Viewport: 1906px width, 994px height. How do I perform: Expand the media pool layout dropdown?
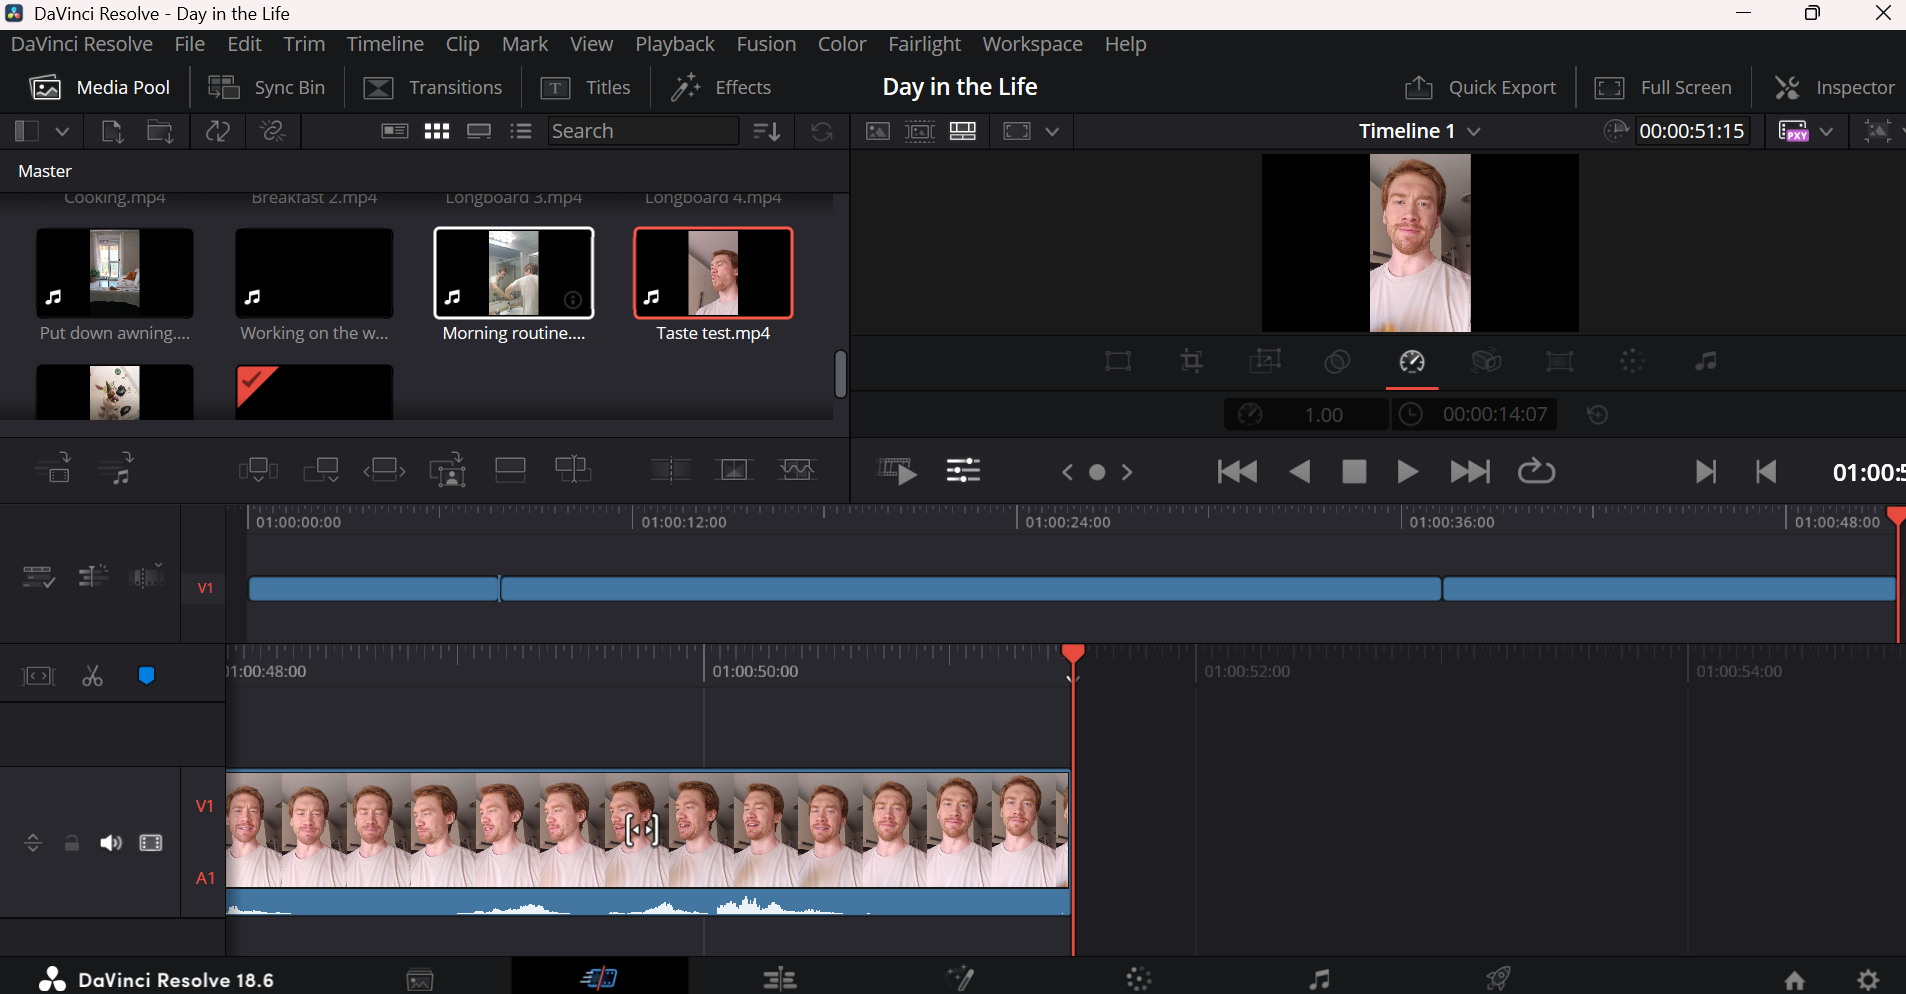[62, 132]
